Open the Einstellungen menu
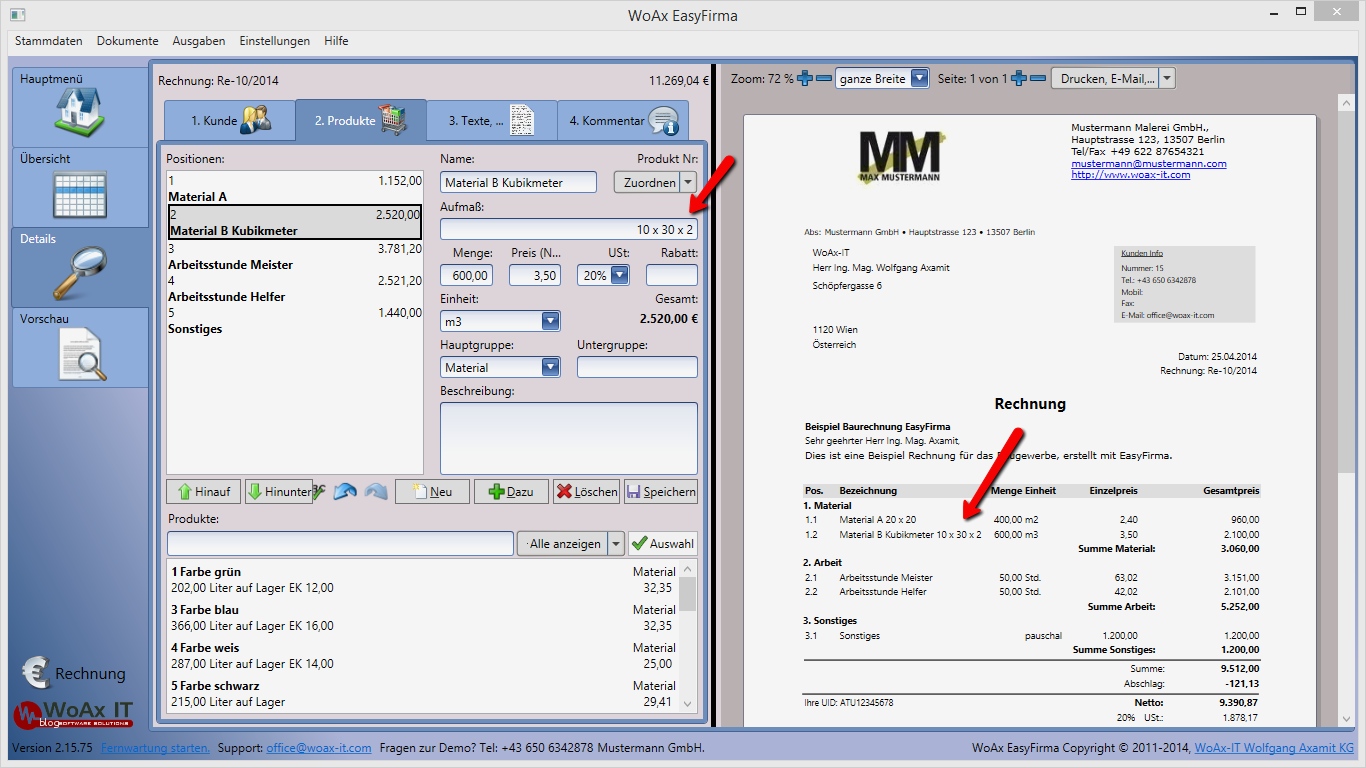Viewport: 1366px width, 768px height. (x=274, y=41)
